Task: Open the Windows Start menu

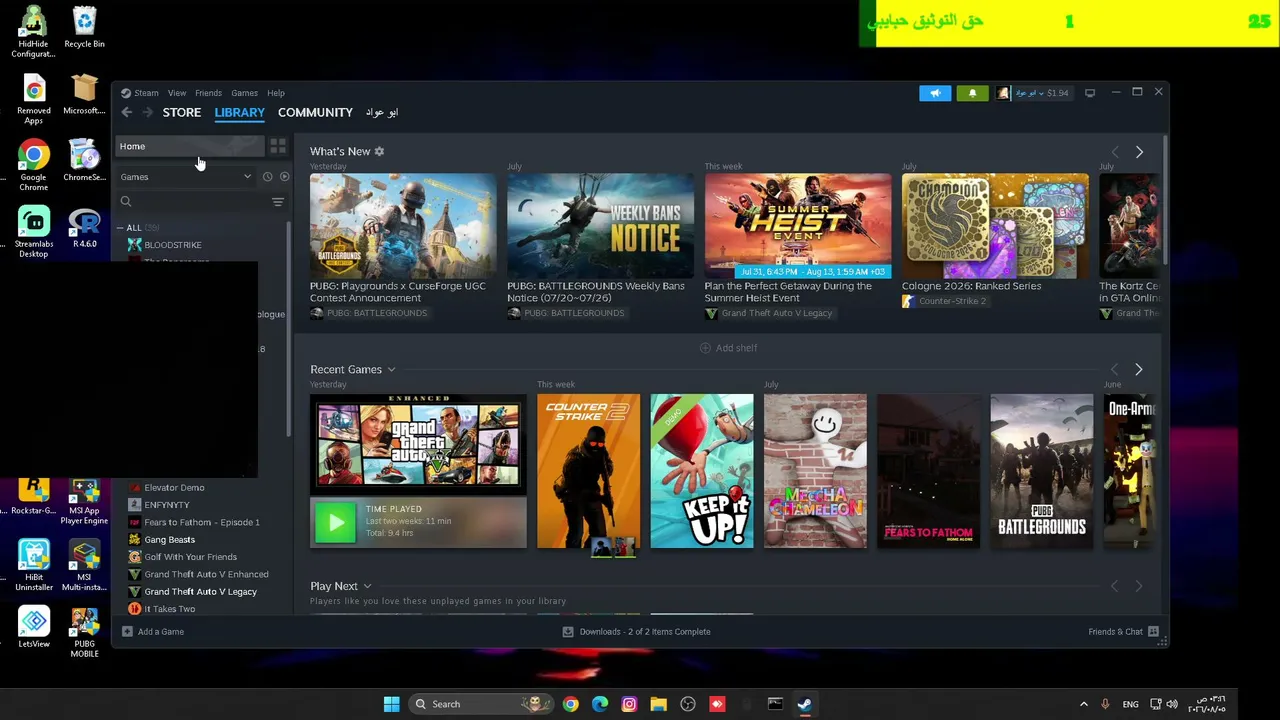Action: click(x=391, y=704)
